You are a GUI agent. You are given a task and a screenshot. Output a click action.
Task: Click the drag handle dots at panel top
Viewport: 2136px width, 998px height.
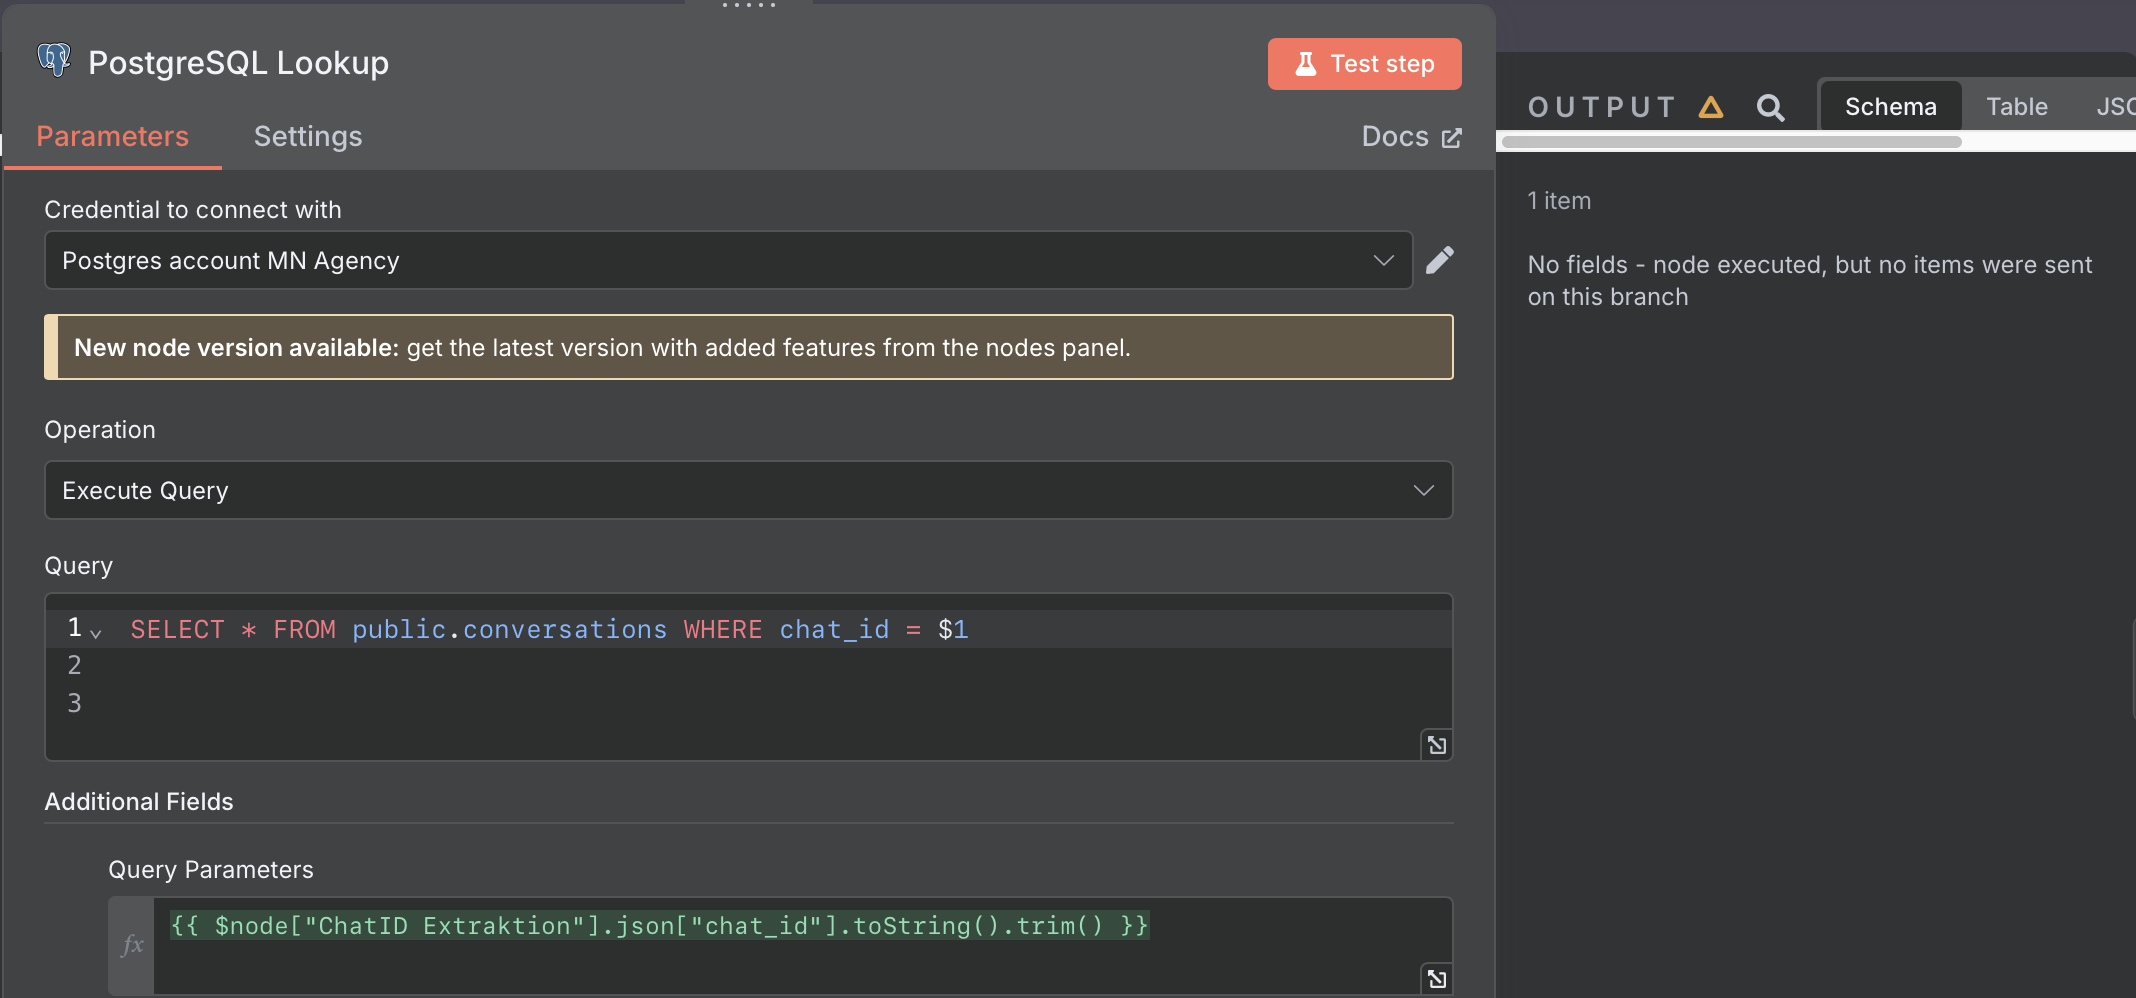coord(749,5)
